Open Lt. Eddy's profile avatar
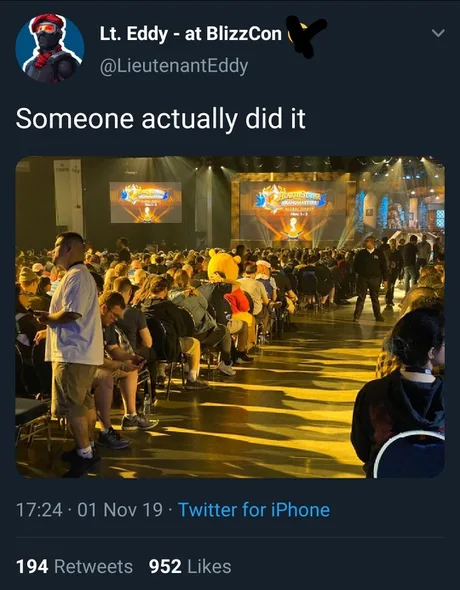 pos(50,49)
